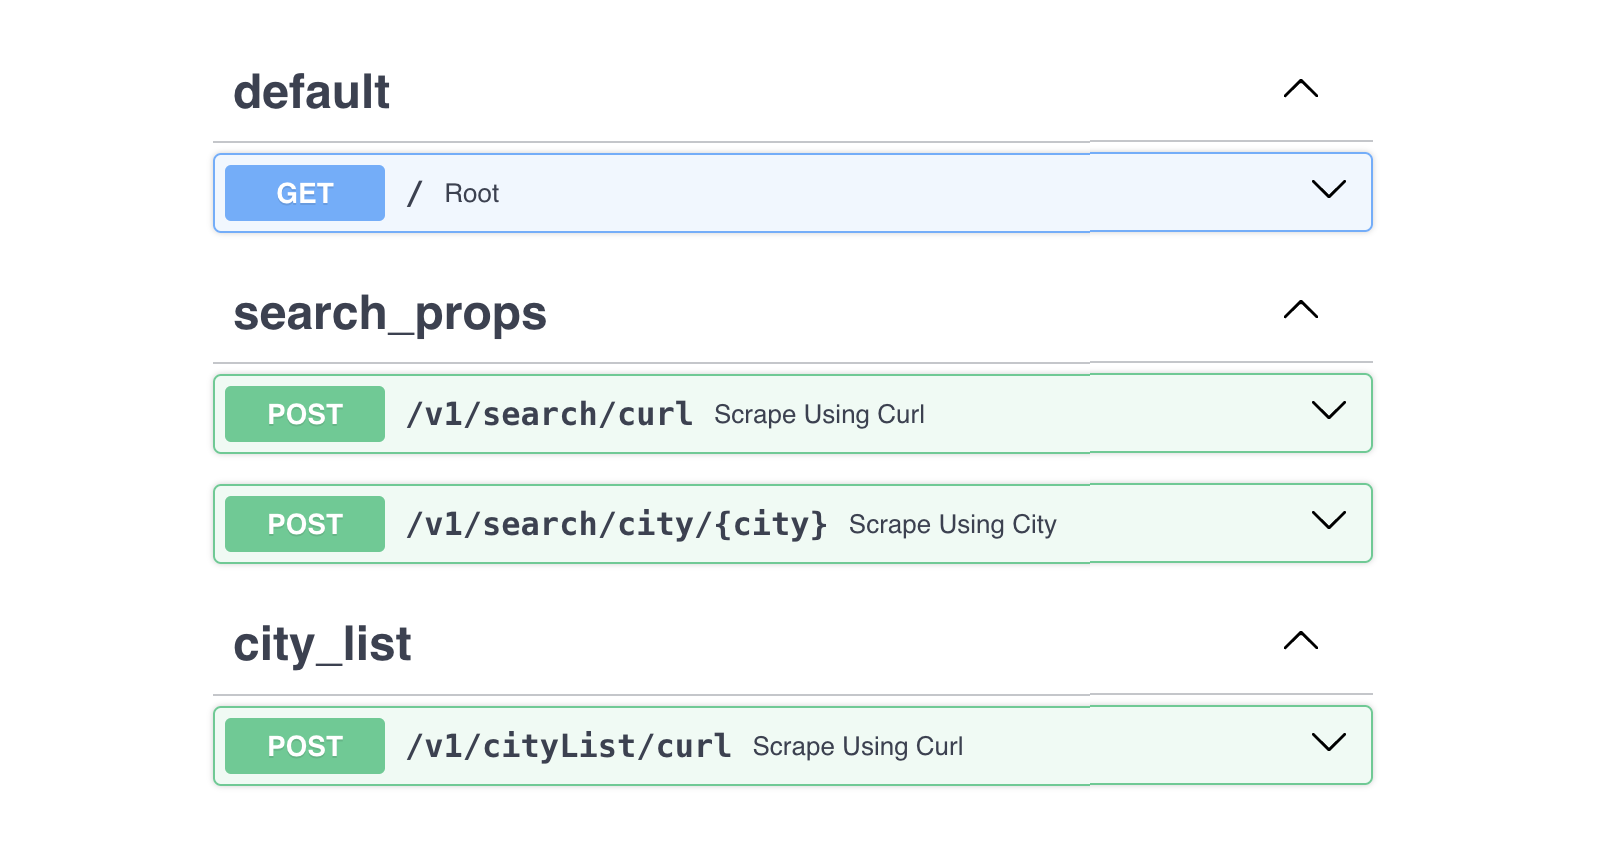This screenshot has height=868, width=1605.
Task: Click the POST badge on /v1/cityList/curl
Action: click(303, 745)
